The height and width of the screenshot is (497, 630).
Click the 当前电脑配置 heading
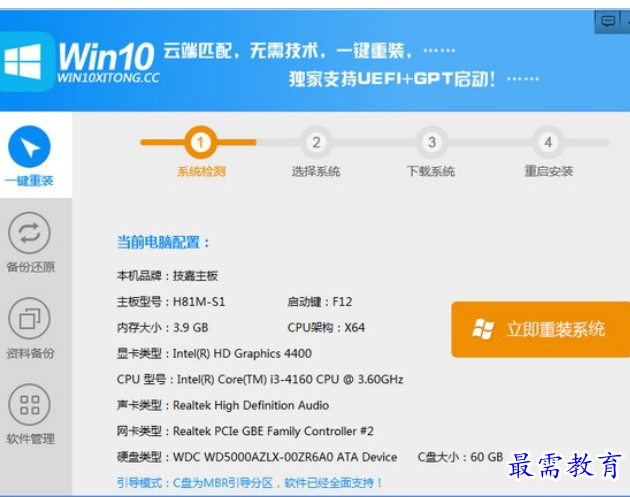point(163,243)
